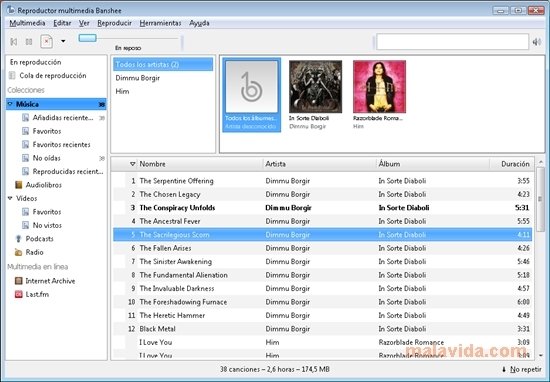Select track The Invaluable Darkness
The width and height of the screenshot is (550, 382).
coord(322,288)
